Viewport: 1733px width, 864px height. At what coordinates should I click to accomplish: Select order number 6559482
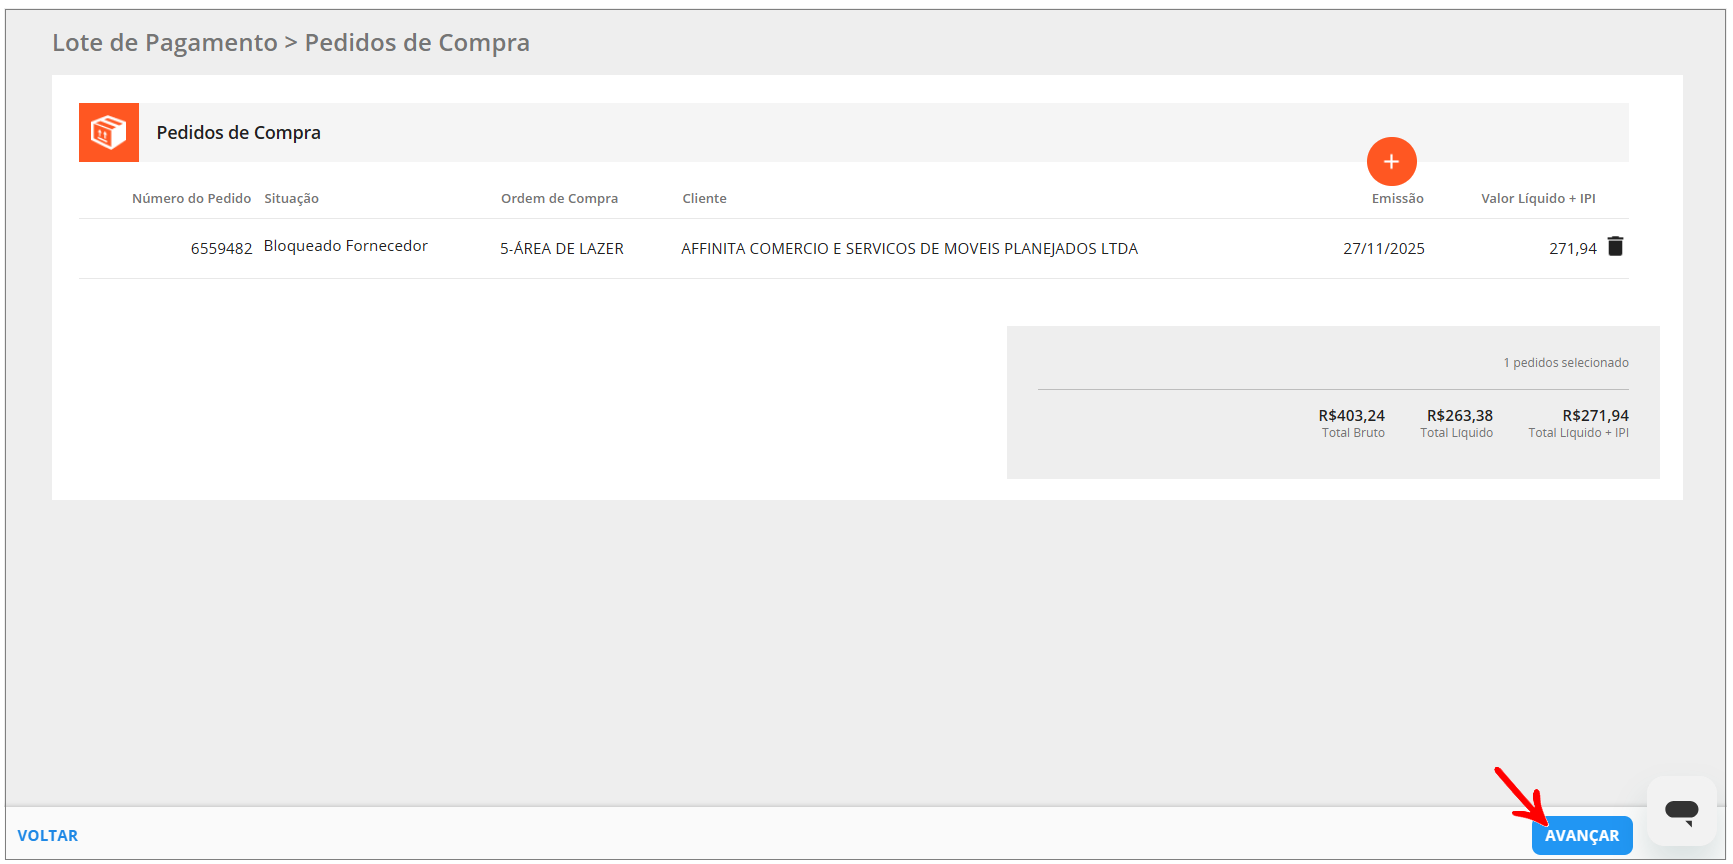coord(221,249)
